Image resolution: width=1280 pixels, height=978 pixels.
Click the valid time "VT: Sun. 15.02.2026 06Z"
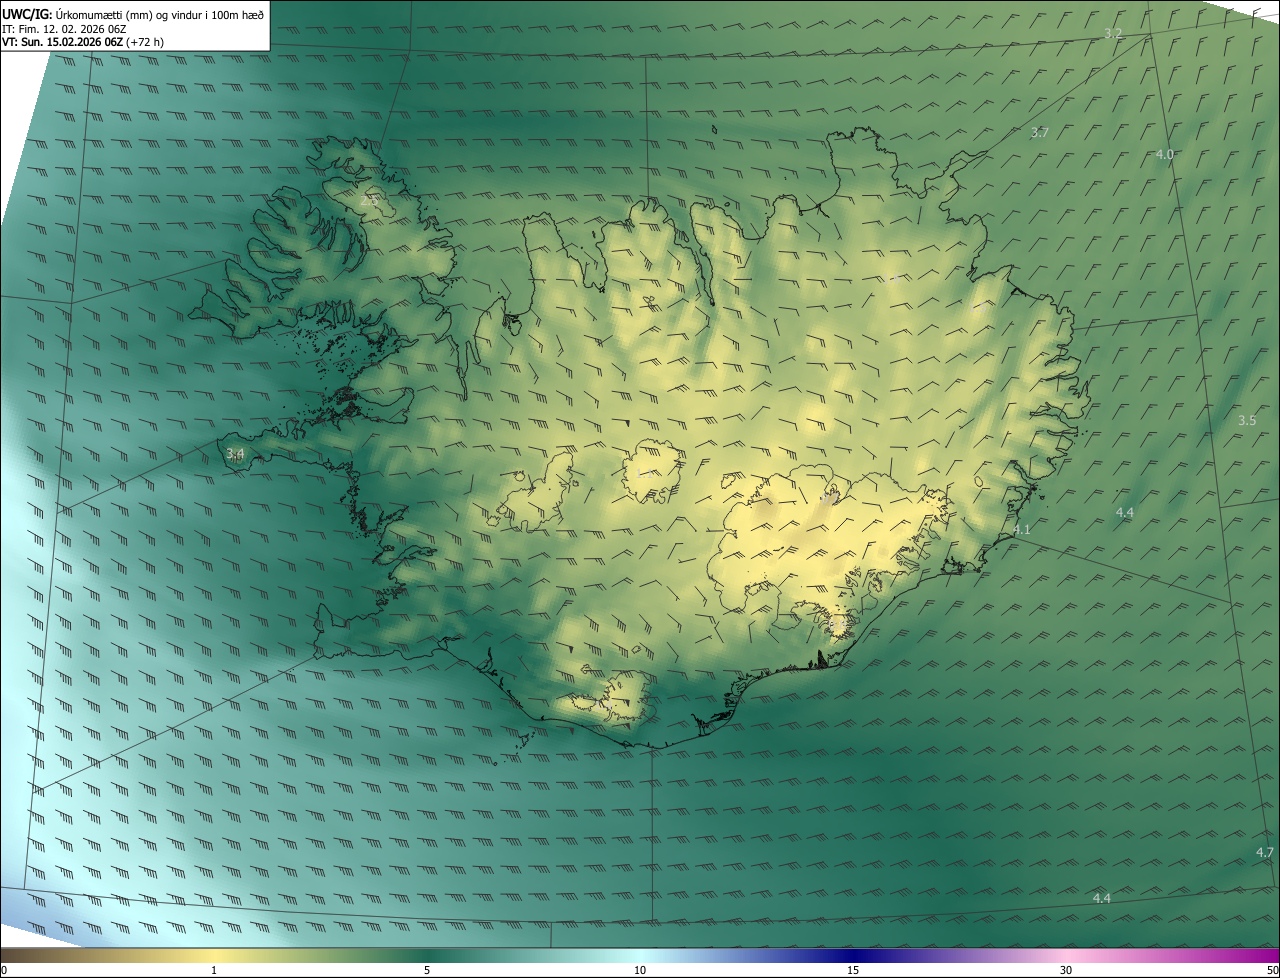[x=63, y=43]
